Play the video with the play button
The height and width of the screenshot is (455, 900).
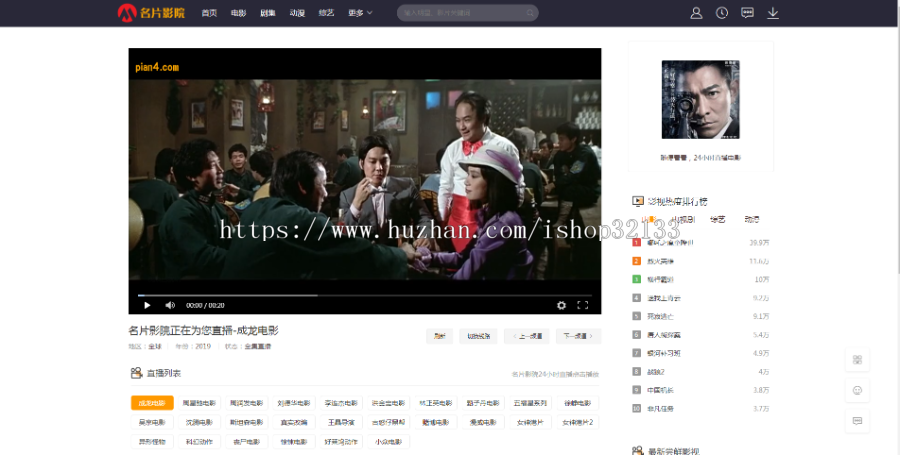click(x=147, y=305)
